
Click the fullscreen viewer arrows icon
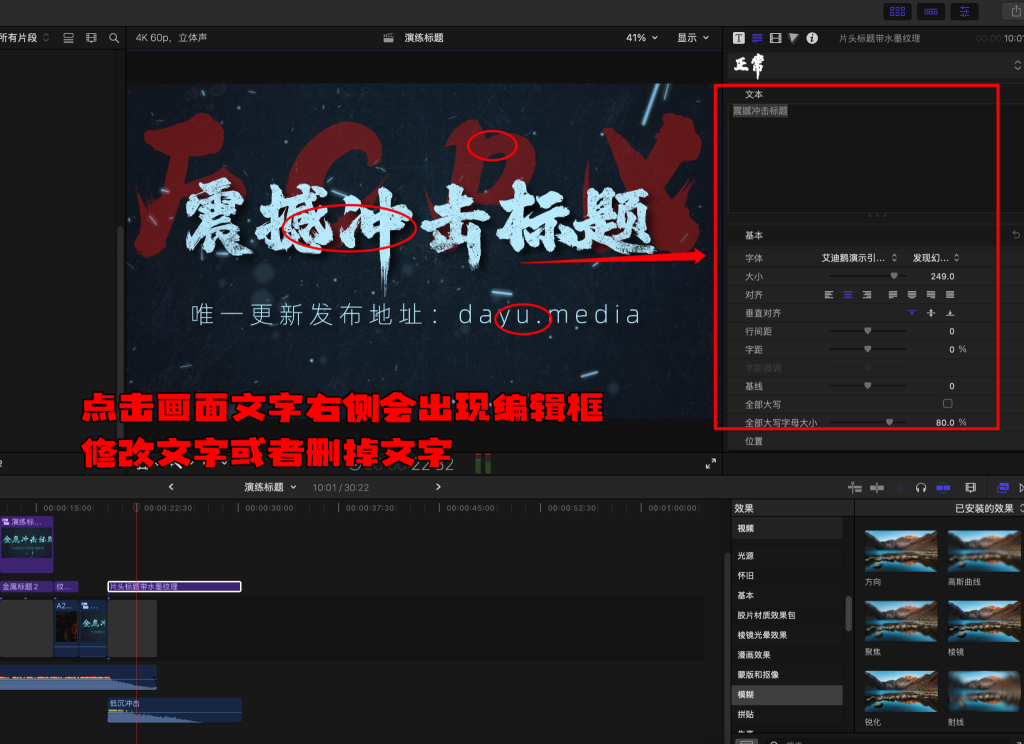coord(710,464)
